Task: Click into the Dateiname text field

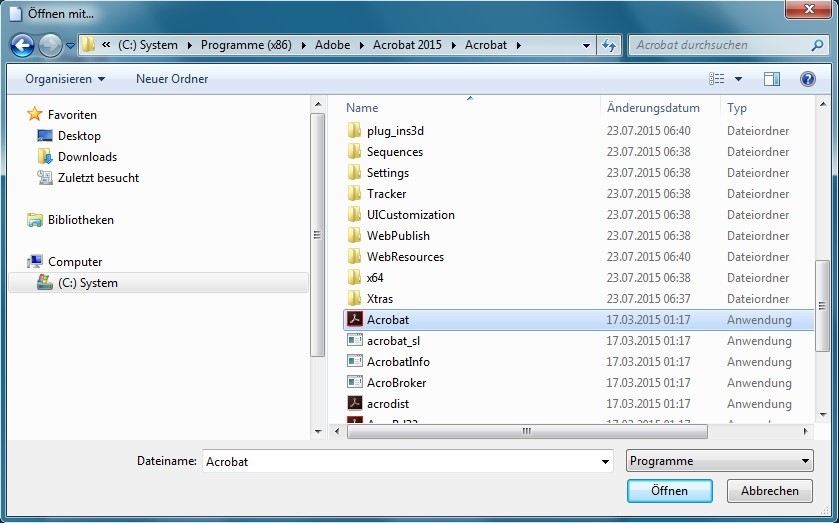Action: pos(400,462)
